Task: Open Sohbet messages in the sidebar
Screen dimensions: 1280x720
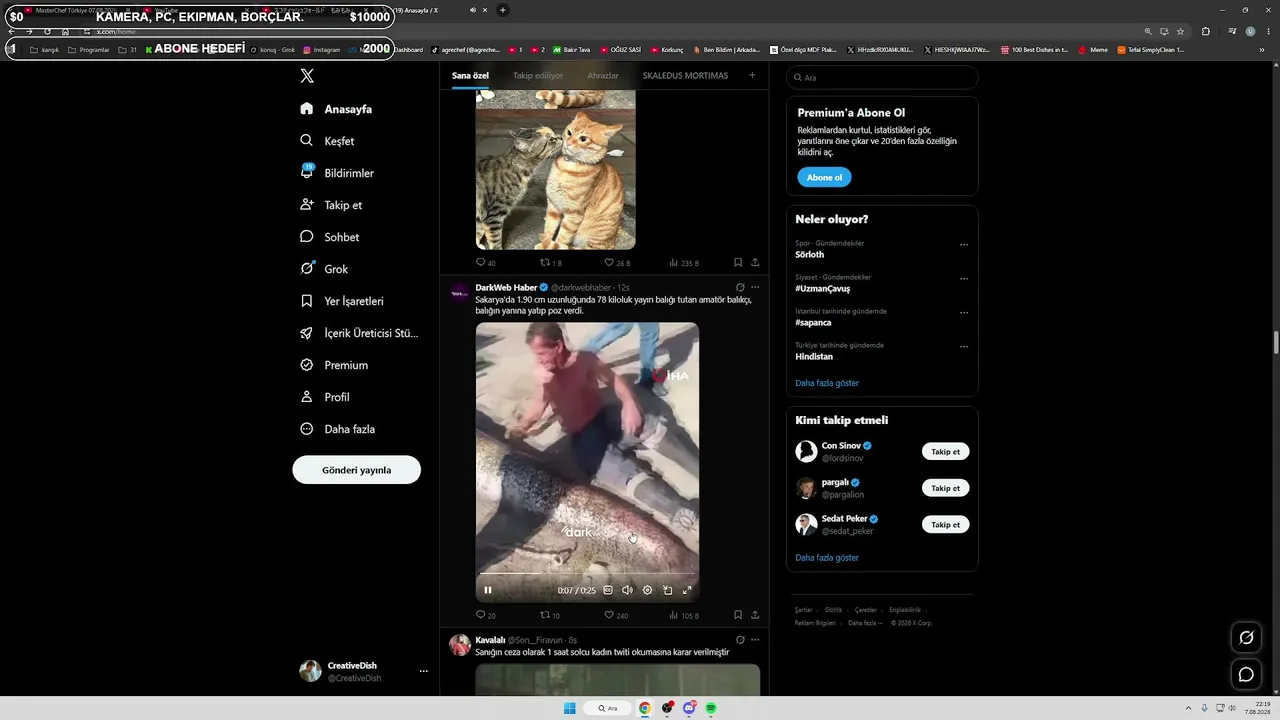Action: pos(329,237)
